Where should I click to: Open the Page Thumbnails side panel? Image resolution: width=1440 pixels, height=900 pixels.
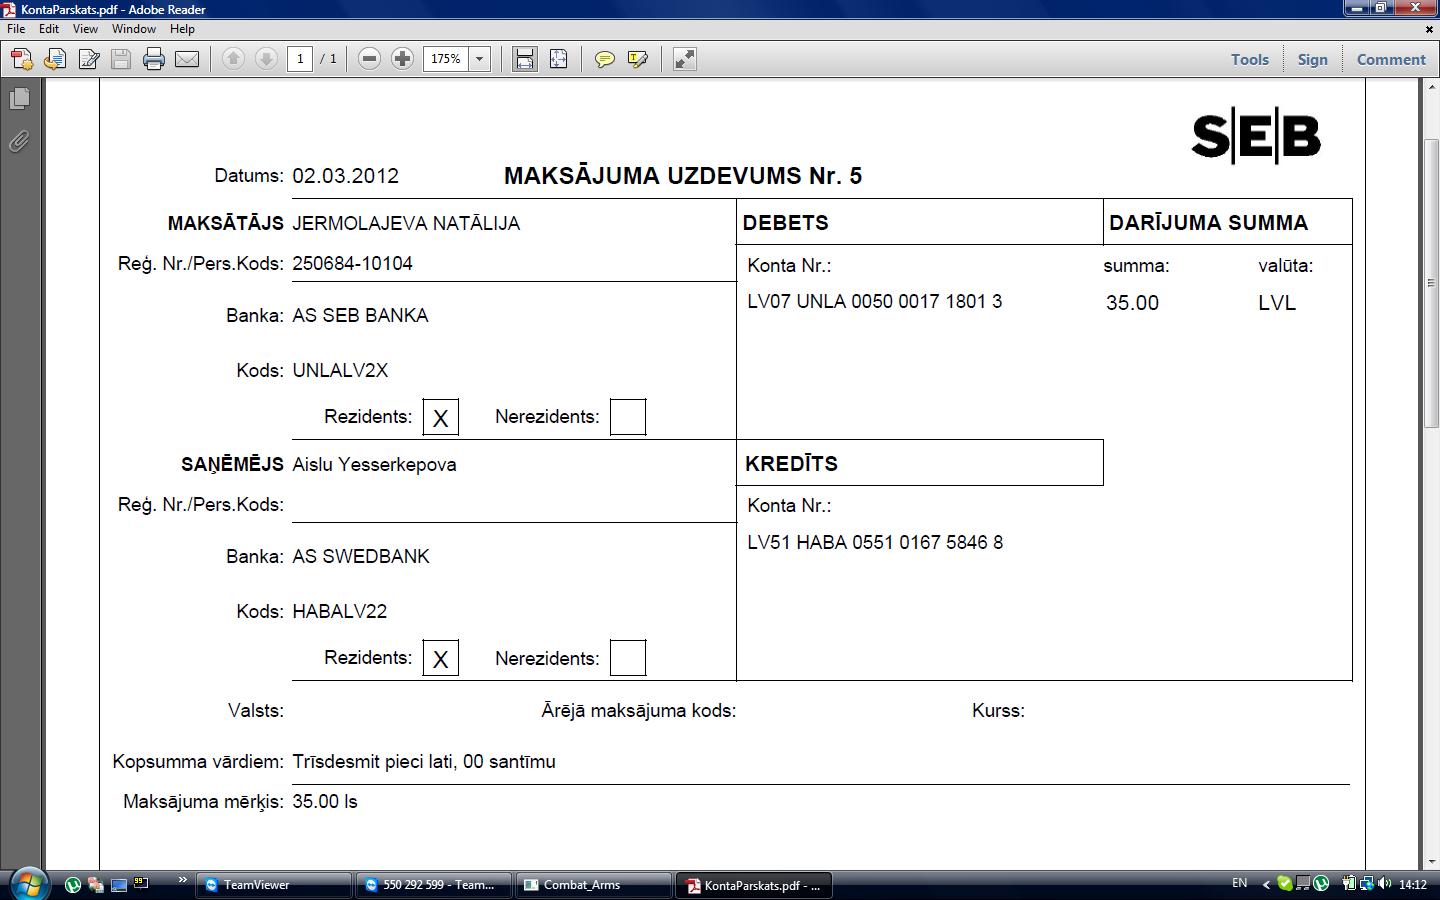[x=19, y=99]
